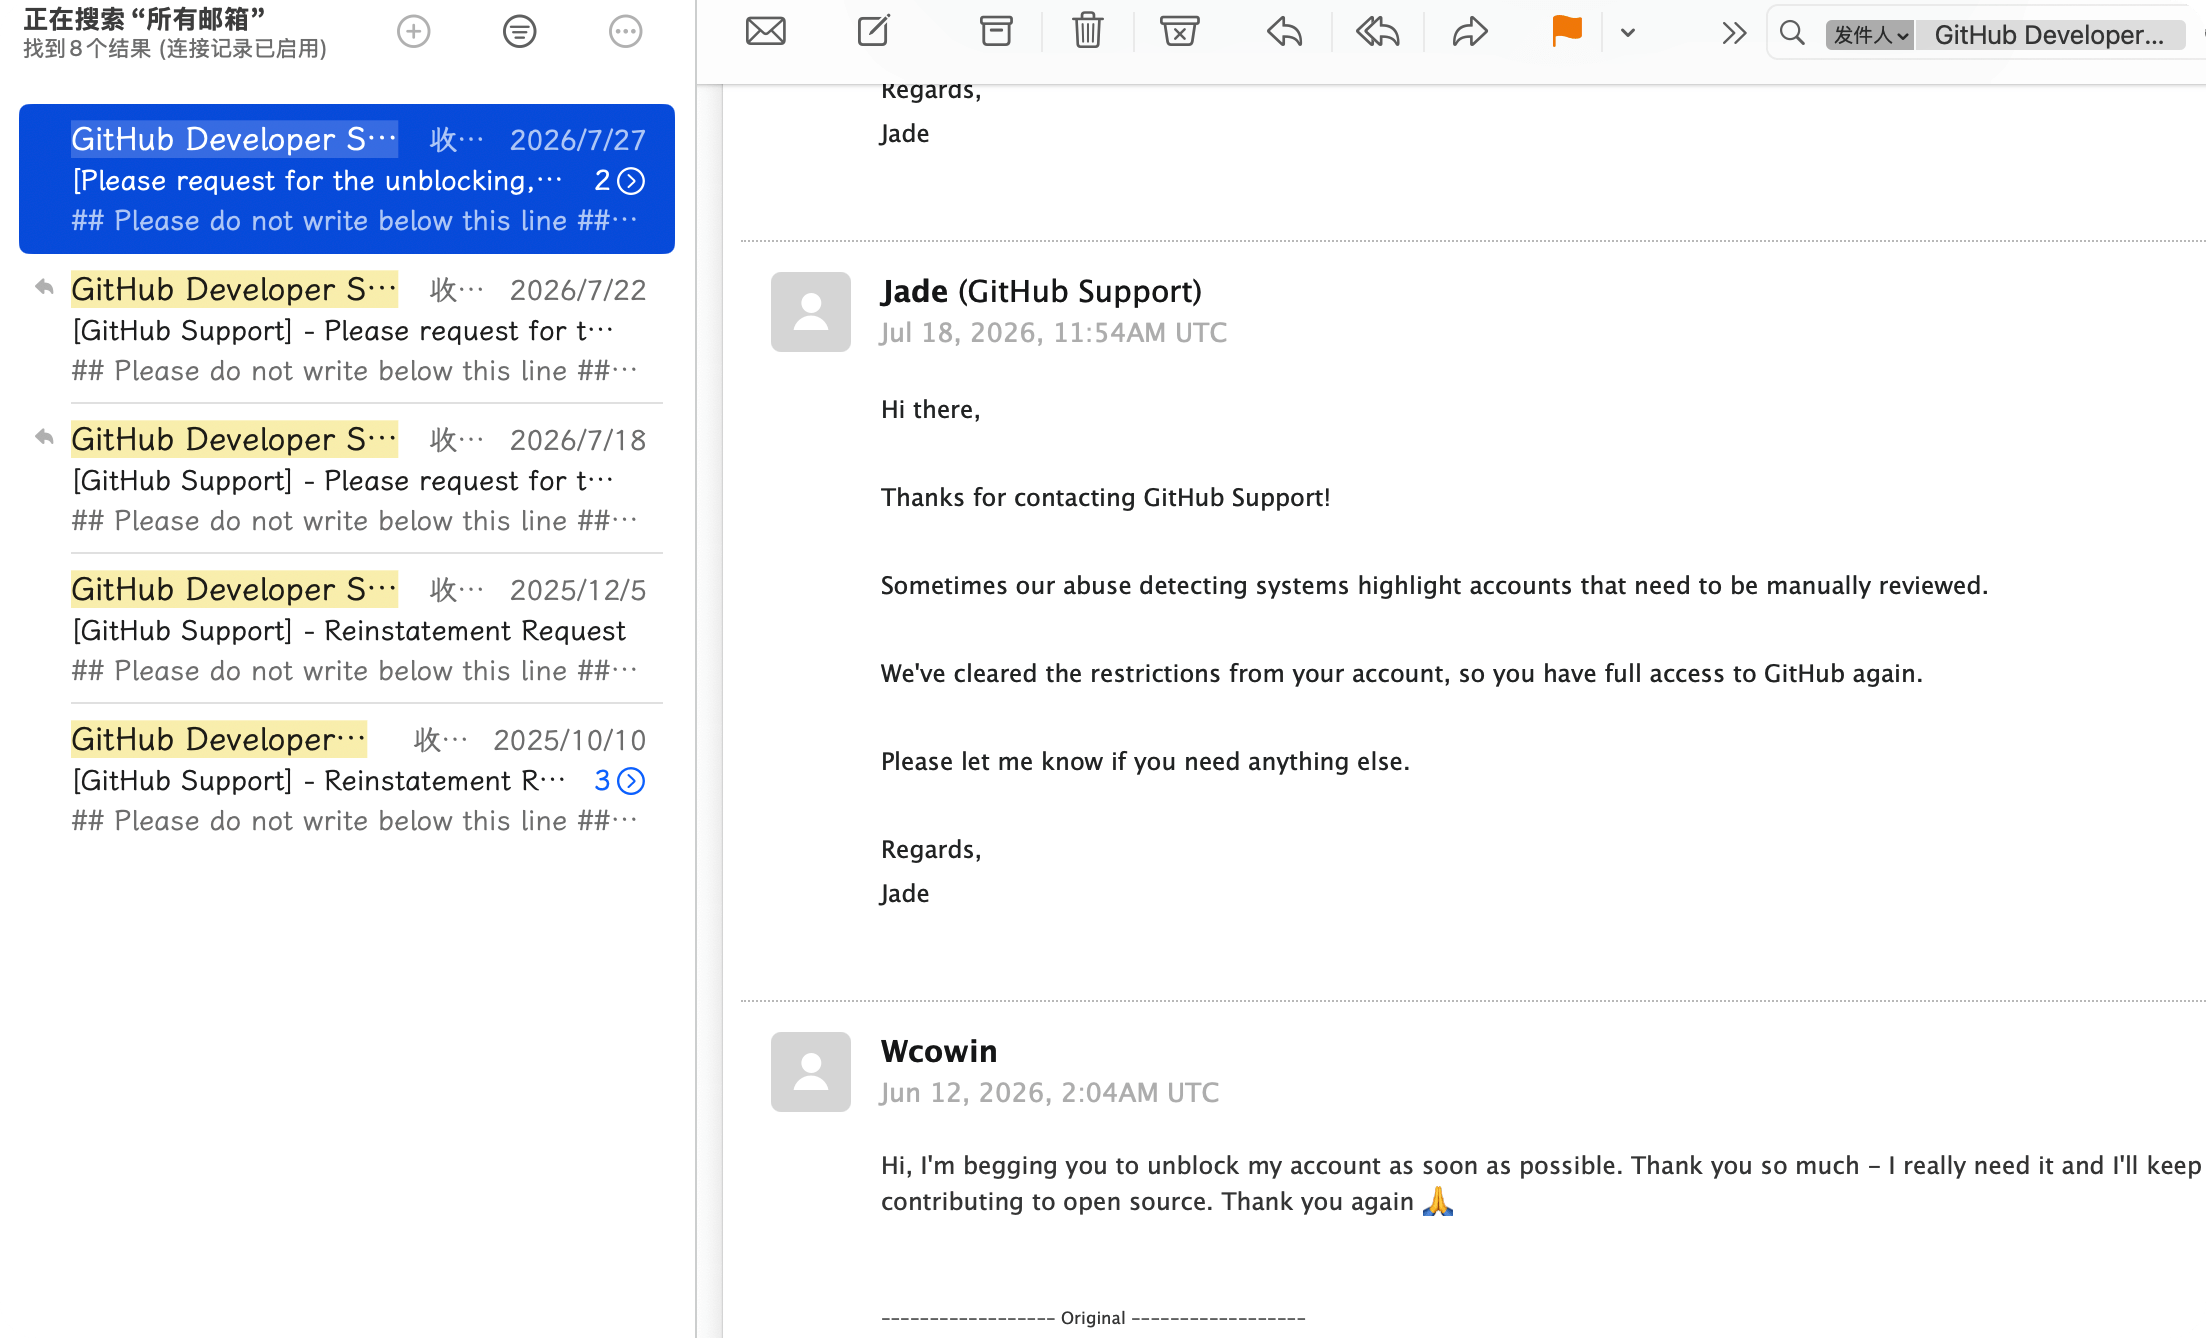Click the Original separator text

pos(1093,1318)
